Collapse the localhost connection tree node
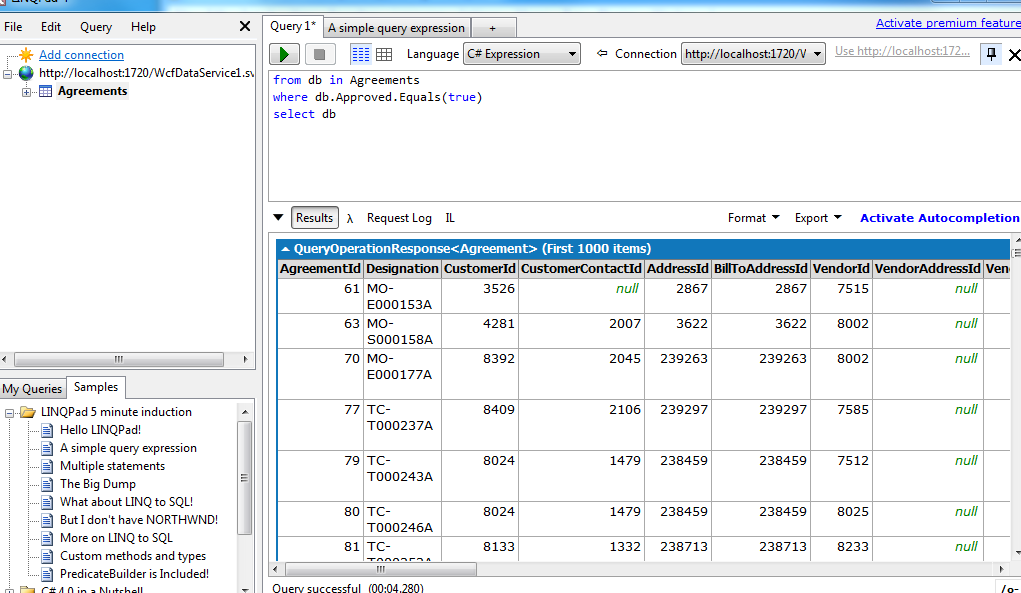Screen dimensions: 1021x593 (x=8, y=74)
